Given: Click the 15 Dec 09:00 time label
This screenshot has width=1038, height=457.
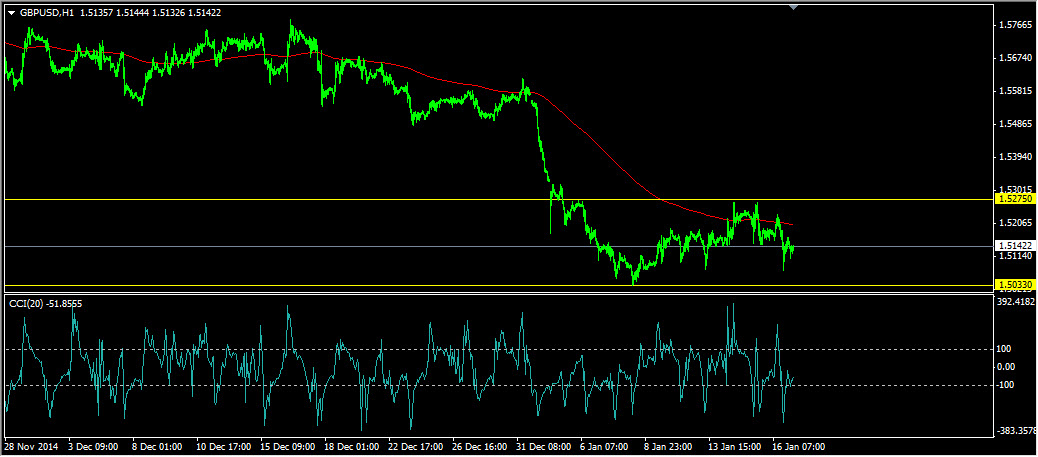Looking at the screenshot, I should (287, 447).
